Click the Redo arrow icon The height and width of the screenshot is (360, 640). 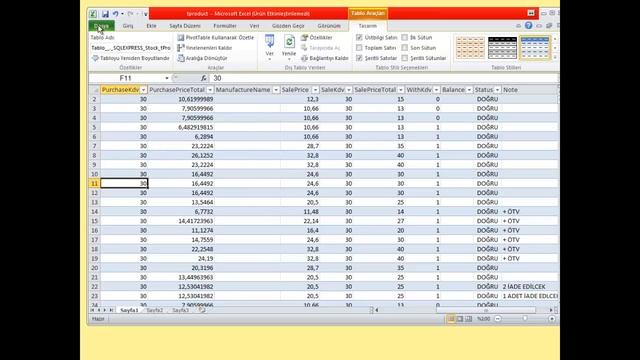point(130,14)
